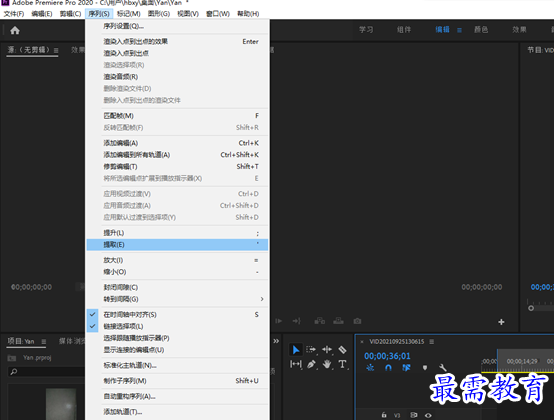Open the 图形(G) menu
The image size is (554, 420).
[x=159, y=14]
